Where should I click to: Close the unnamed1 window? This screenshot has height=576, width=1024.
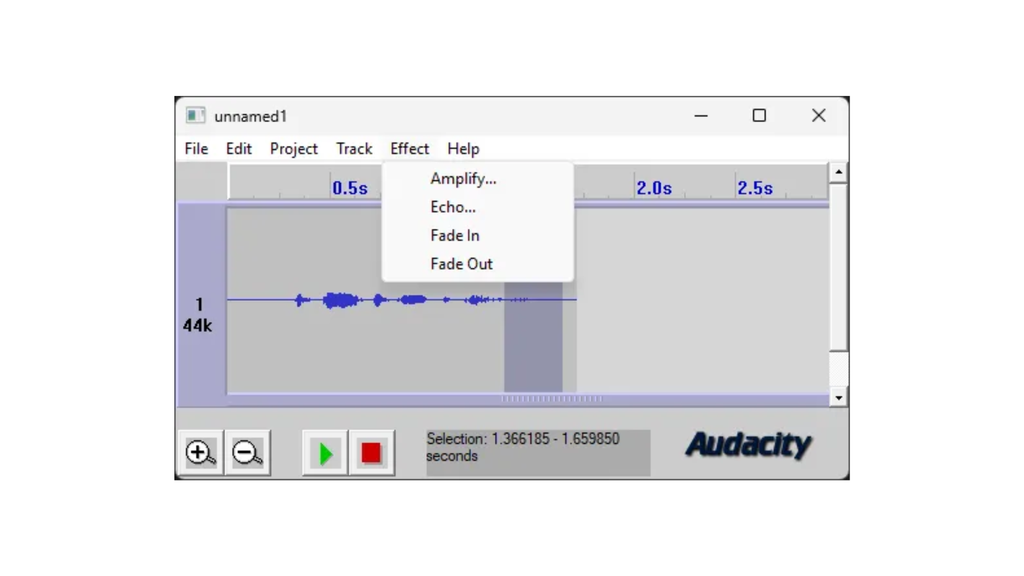coord(818,116)
